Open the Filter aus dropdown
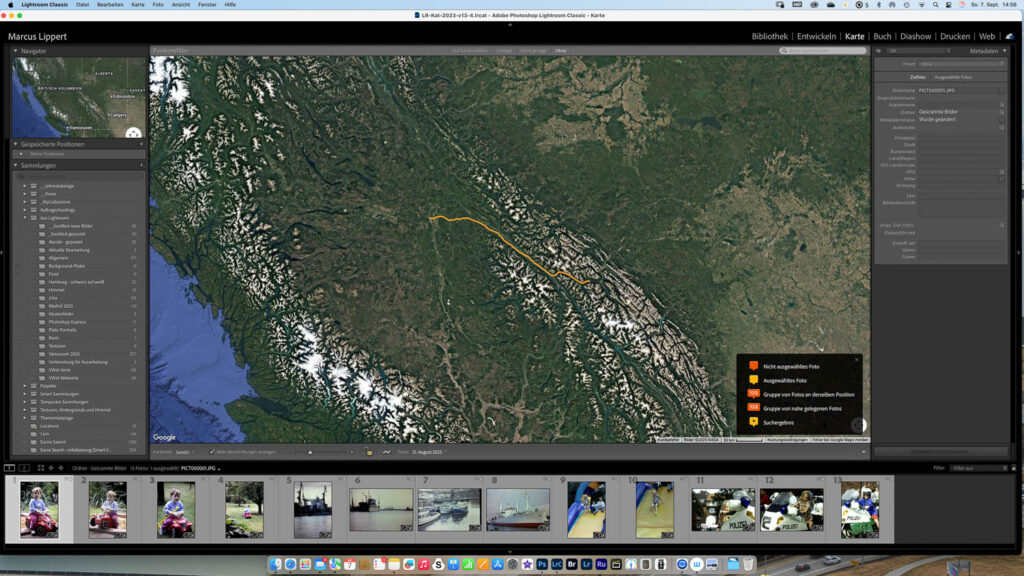 [x=979, y=468]
